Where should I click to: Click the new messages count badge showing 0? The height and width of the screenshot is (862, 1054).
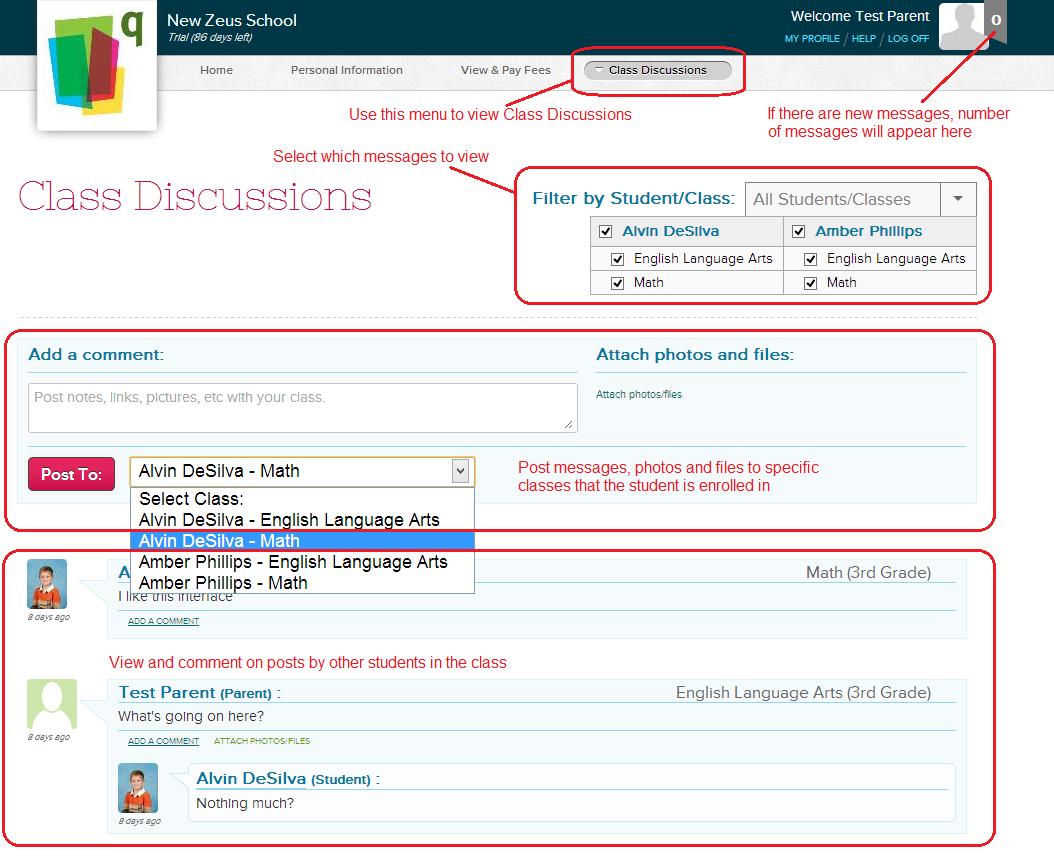[996, 20]
